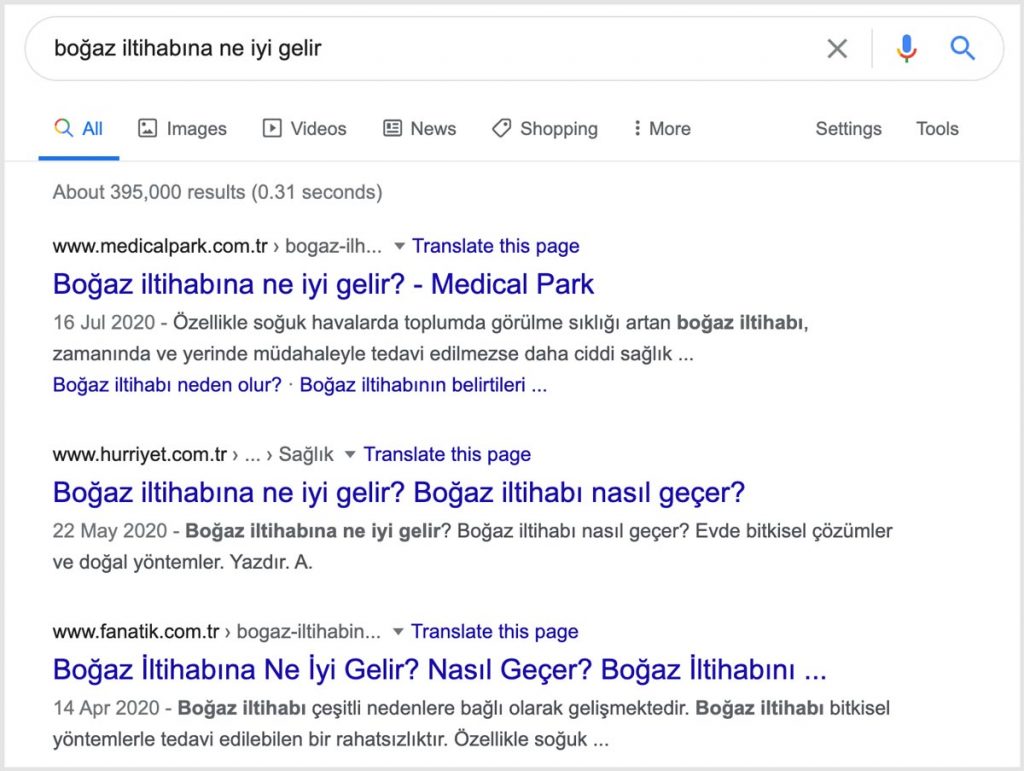Switch to the News tab
The width and height of the screenshot is (1024, 771).
433,129
